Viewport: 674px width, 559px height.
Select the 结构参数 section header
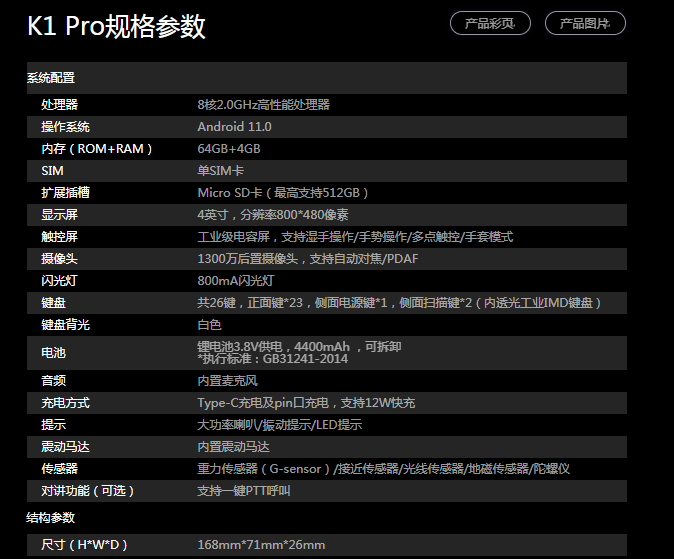[x=50, y=517]
